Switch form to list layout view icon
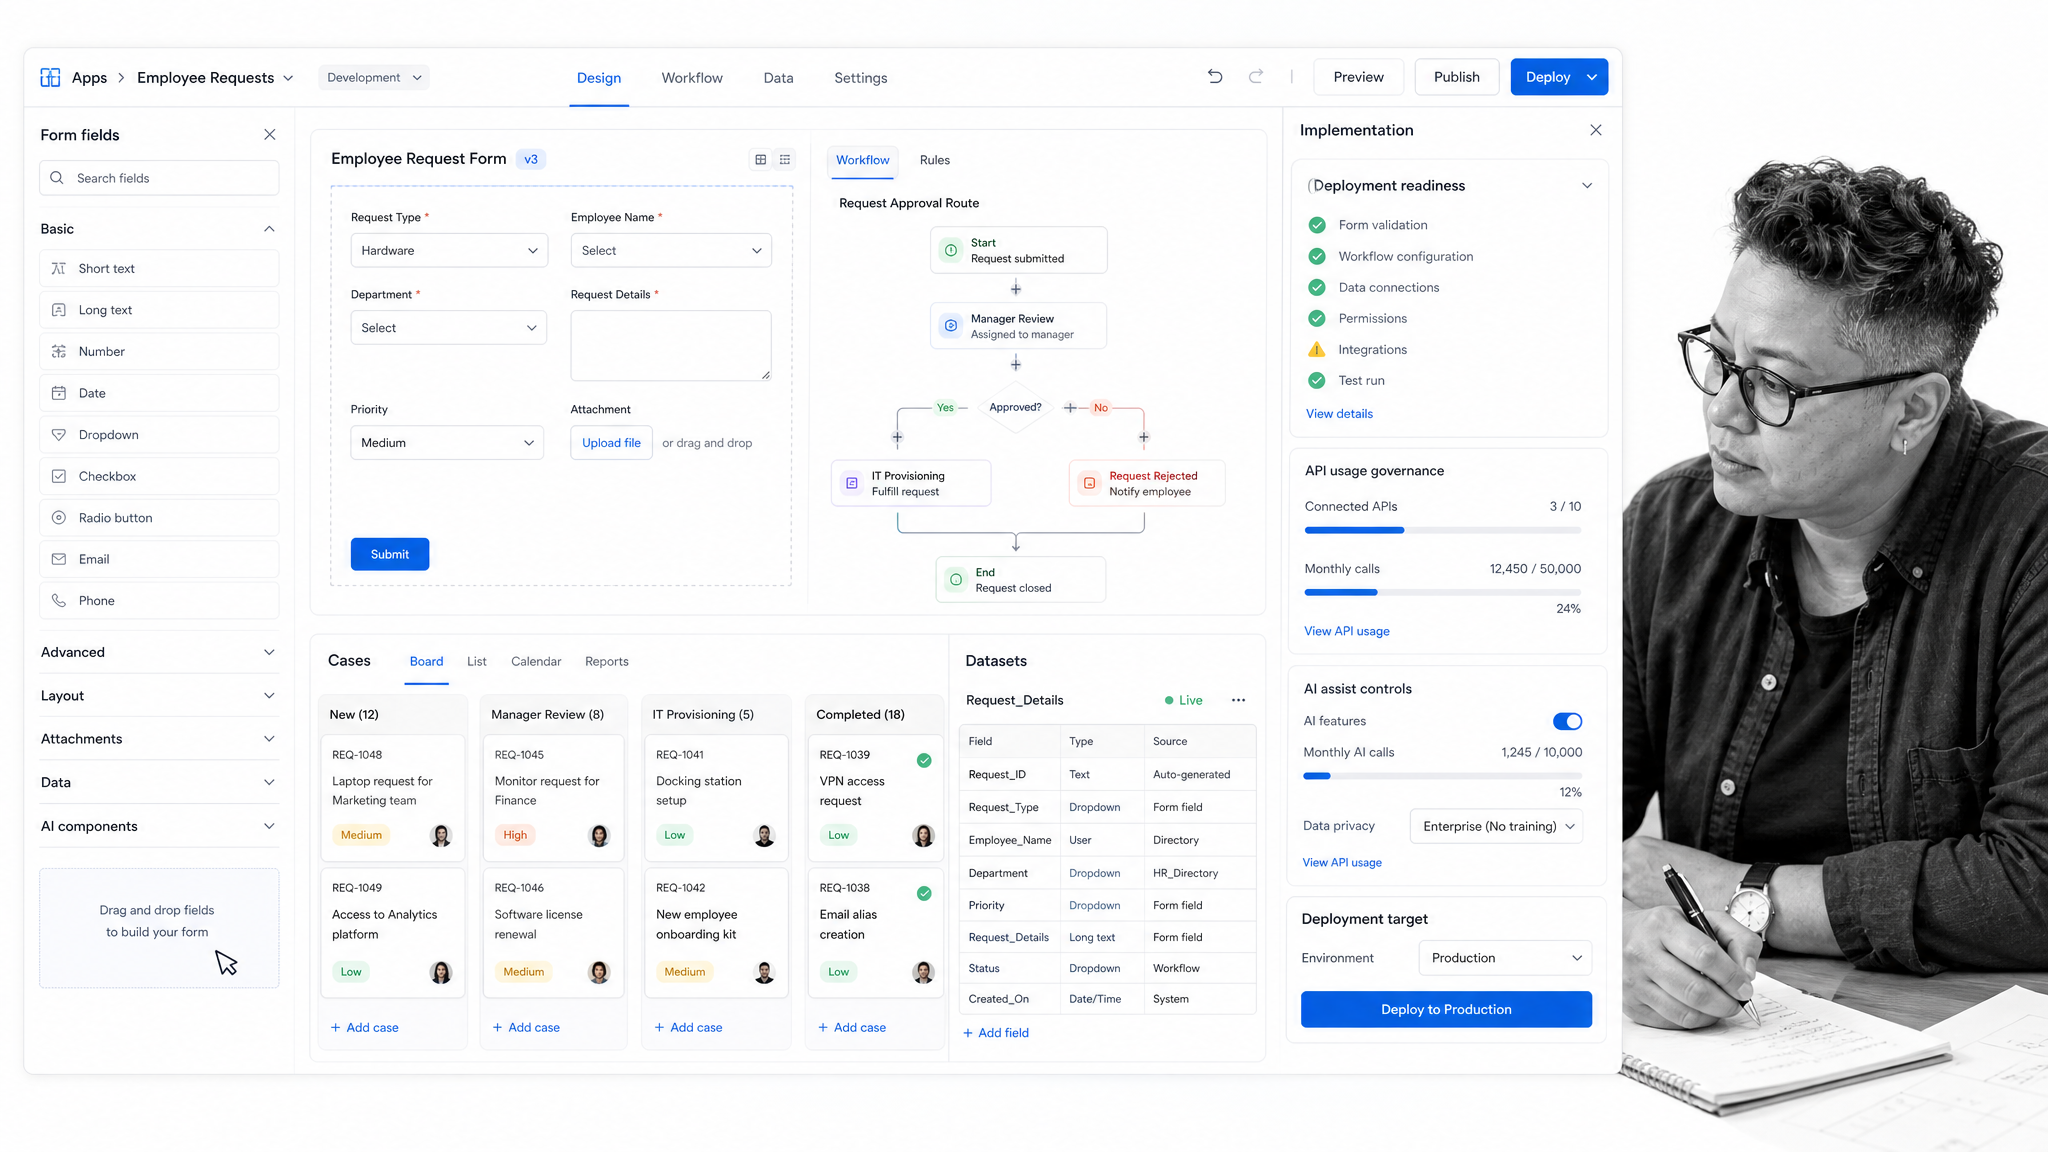 [x=785, y=159]
